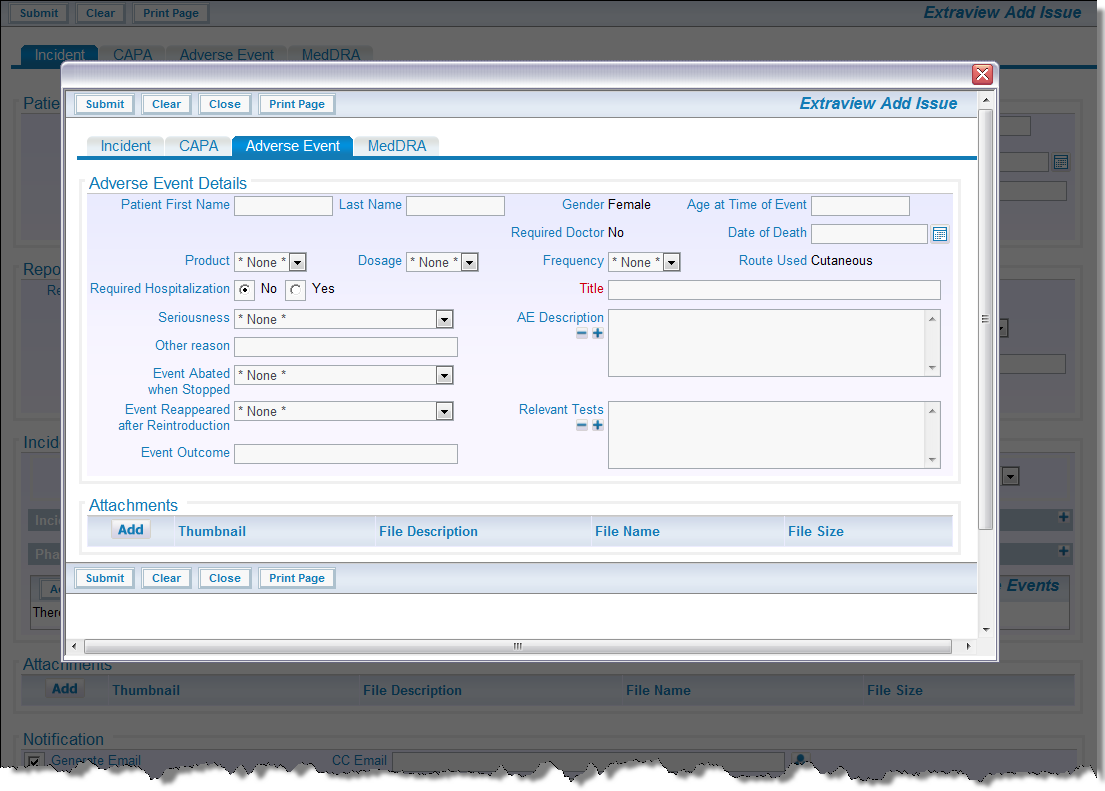Click File Description column header in popup

coord(428,532)
